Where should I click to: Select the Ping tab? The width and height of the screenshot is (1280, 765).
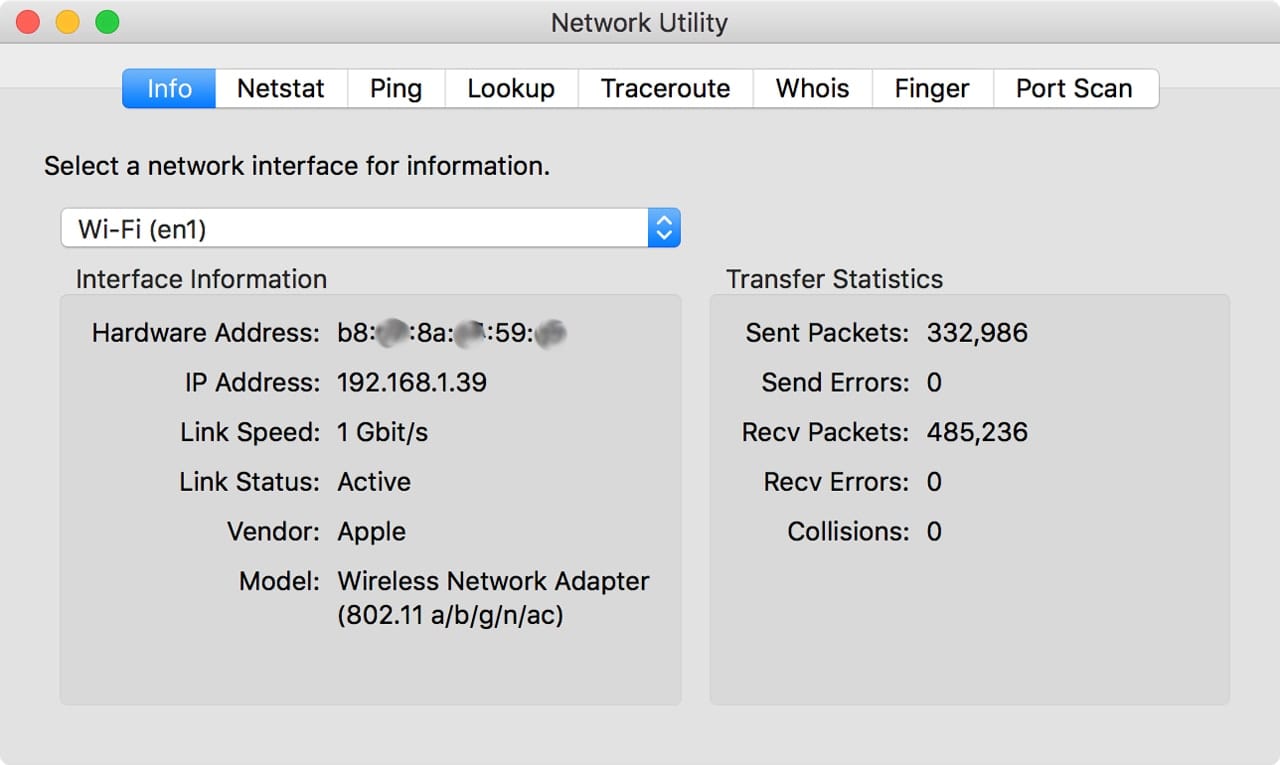point(396,88)
